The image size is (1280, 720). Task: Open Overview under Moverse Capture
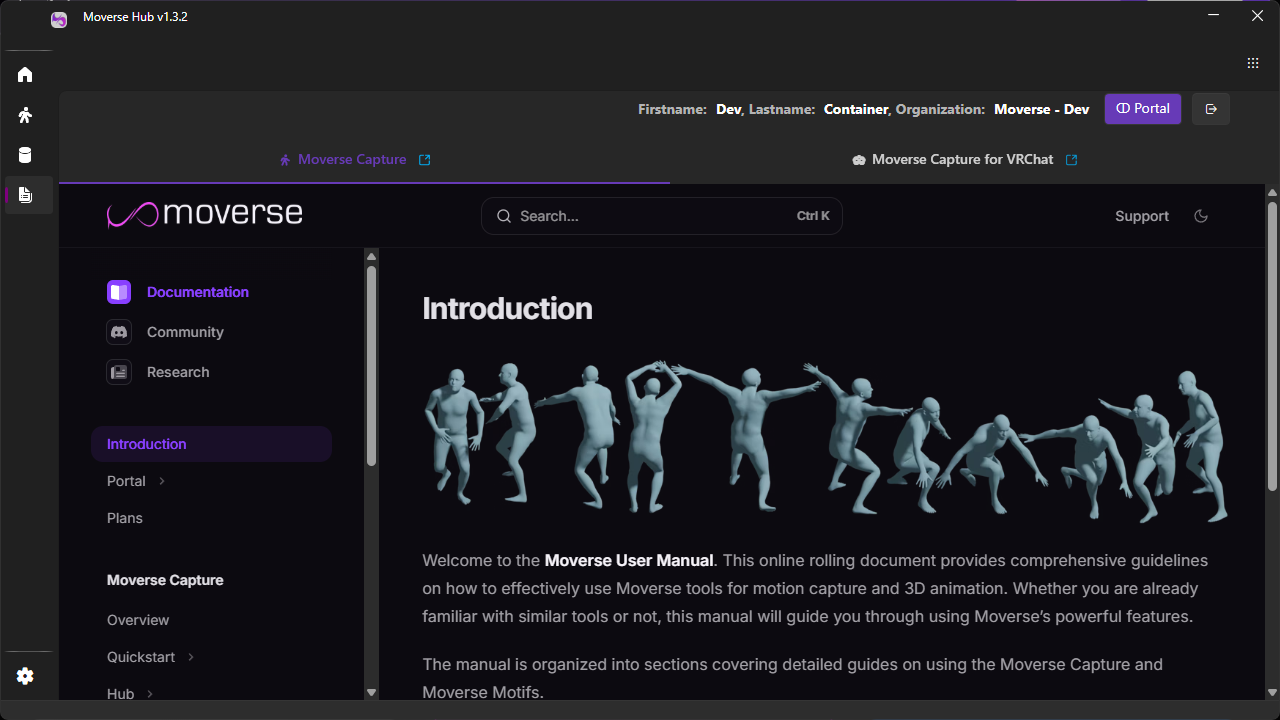click(x=138, y=620)
